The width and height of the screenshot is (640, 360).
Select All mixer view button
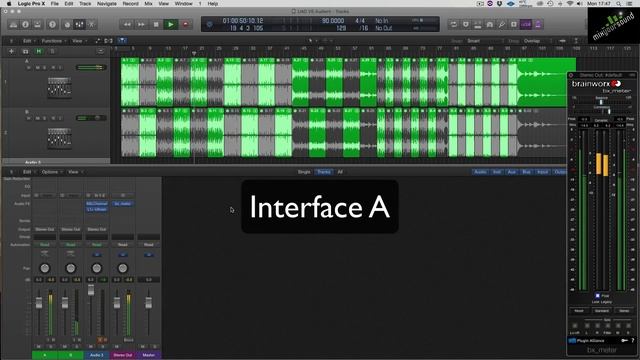(340, 172)
